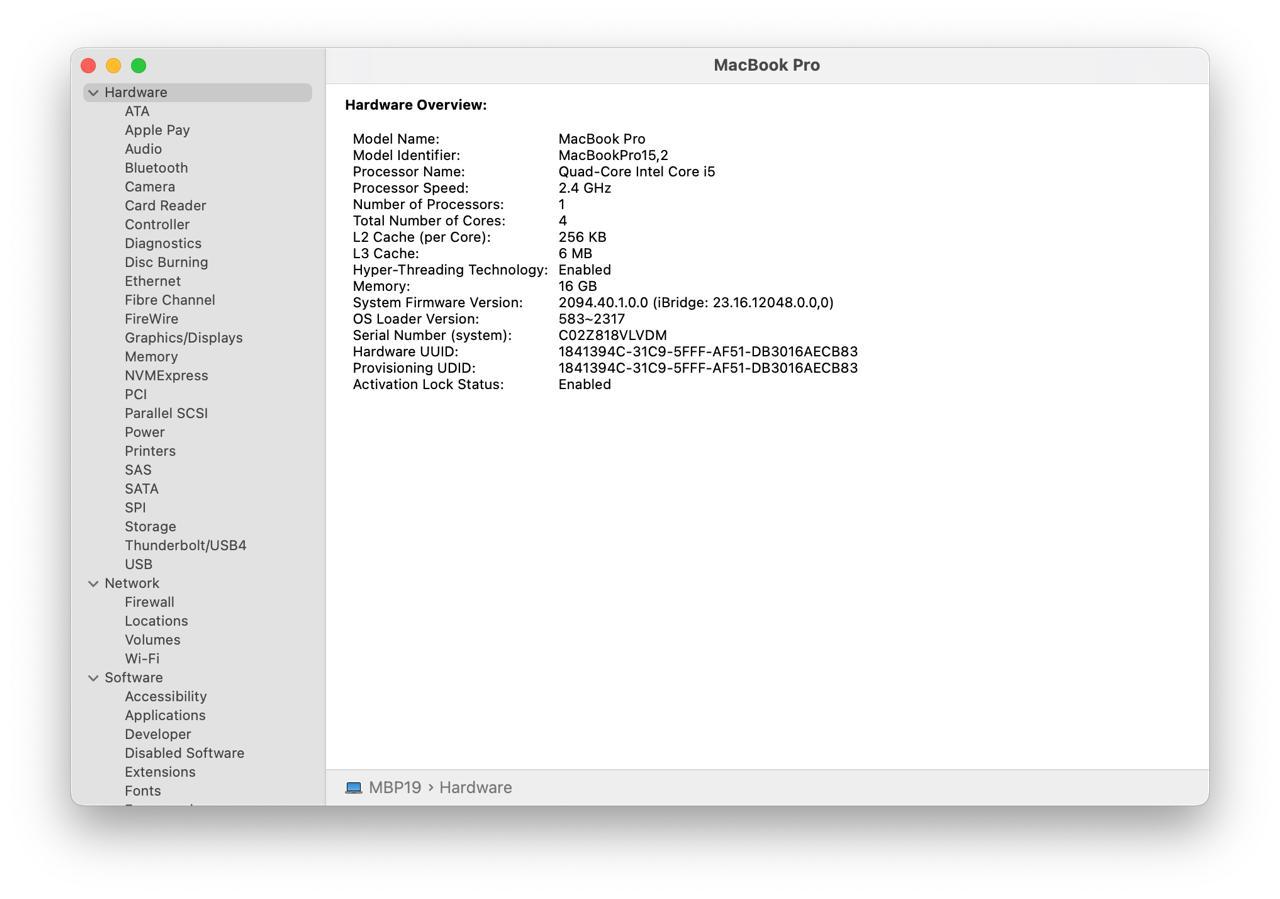Show Storage information
Screen dimensions: 1280x899
(x=150, y=527)
